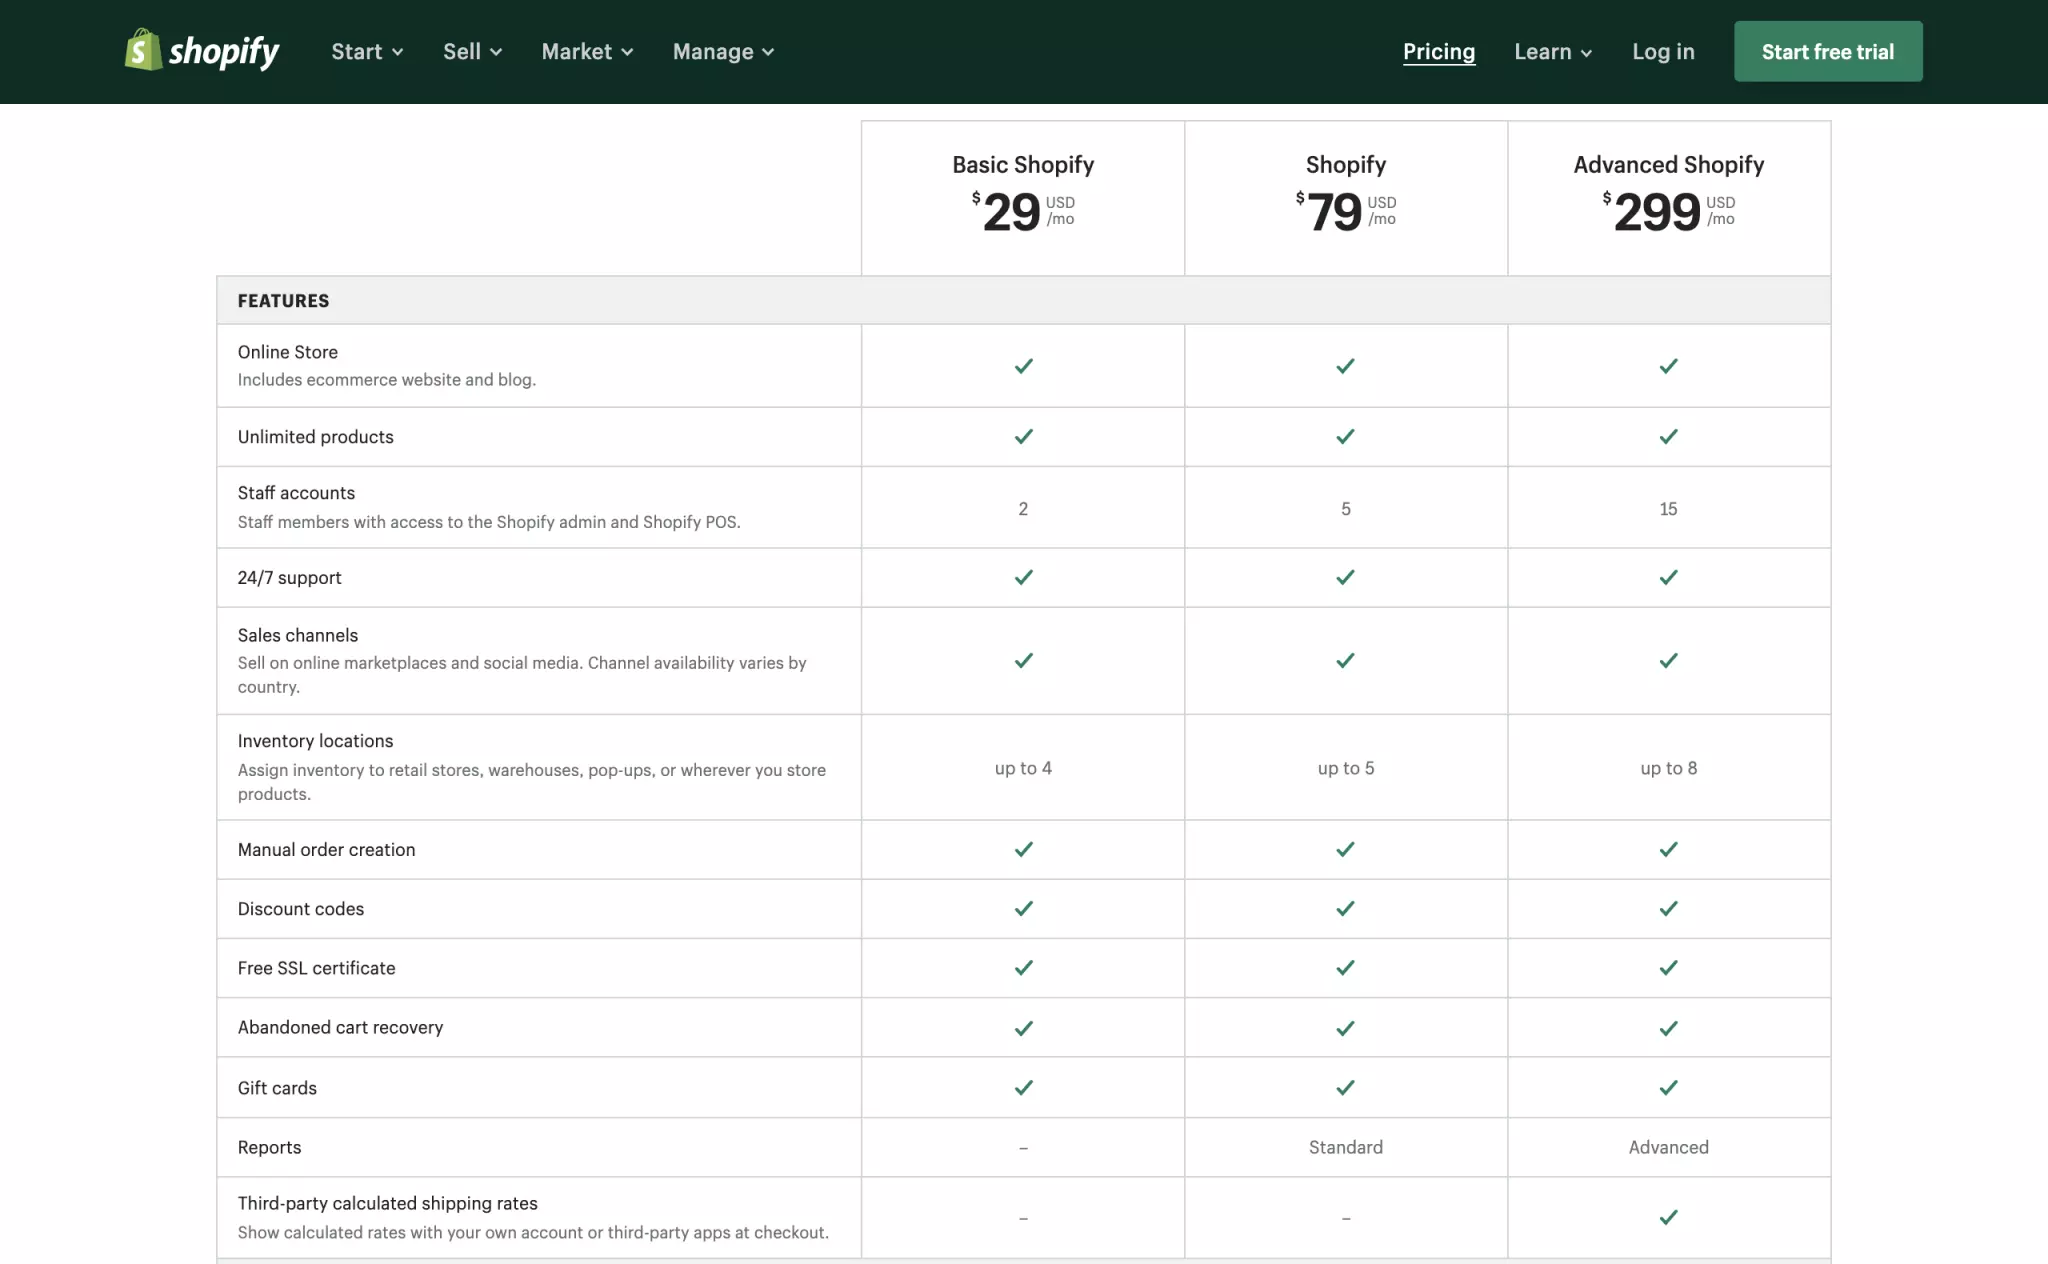This screenshot has height=1264, width=2048.
Task: Click the $299 Advanced Shopify price
Action: (x=1668, y=211)
